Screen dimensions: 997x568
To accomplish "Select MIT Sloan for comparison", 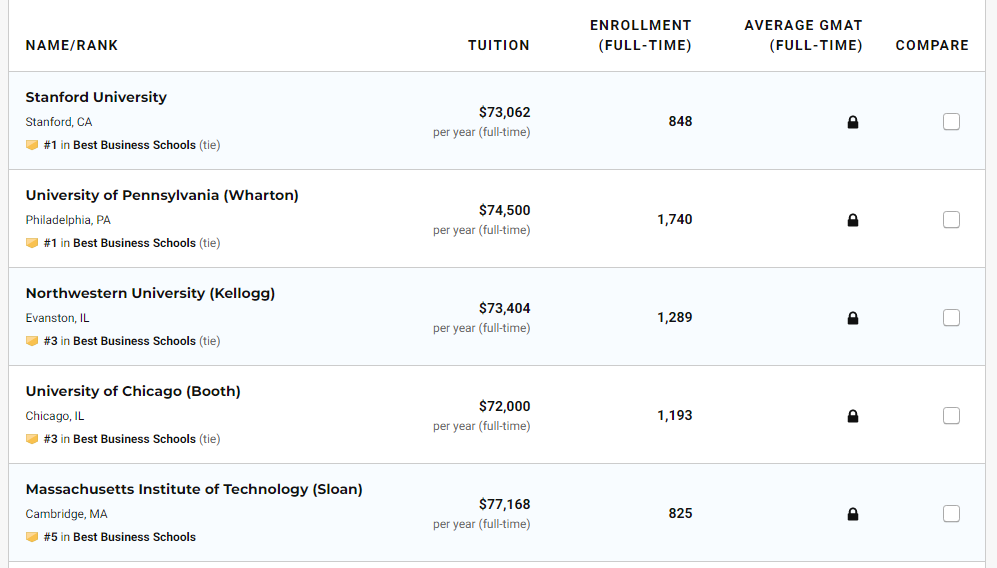I will [951, 513].
